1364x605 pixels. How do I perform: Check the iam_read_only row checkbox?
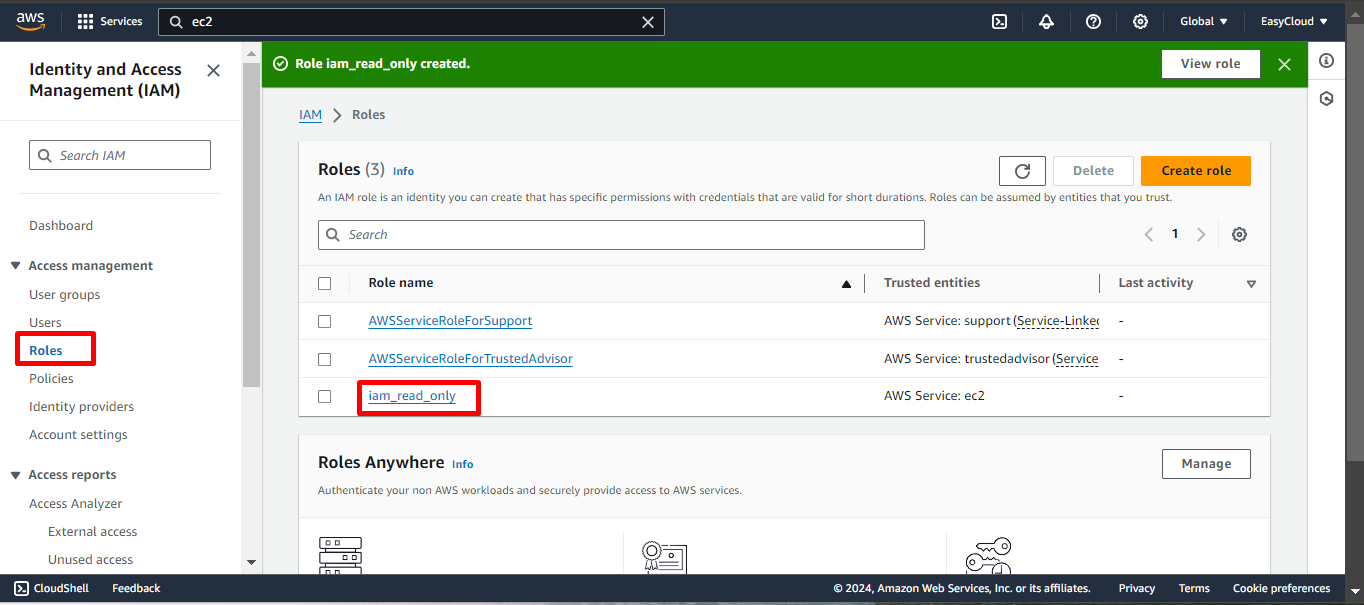tap(324, 396)
